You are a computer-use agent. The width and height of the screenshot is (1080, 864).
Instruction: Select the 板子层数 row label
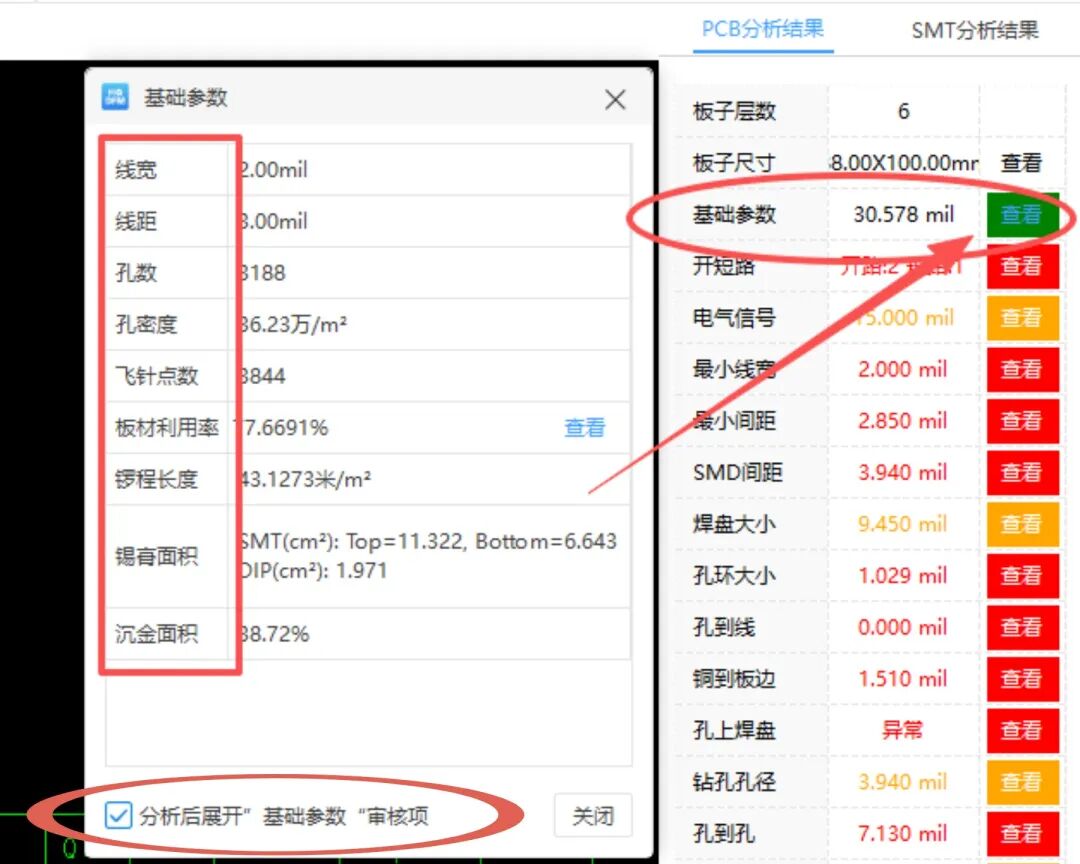click(x=734, y=112)
